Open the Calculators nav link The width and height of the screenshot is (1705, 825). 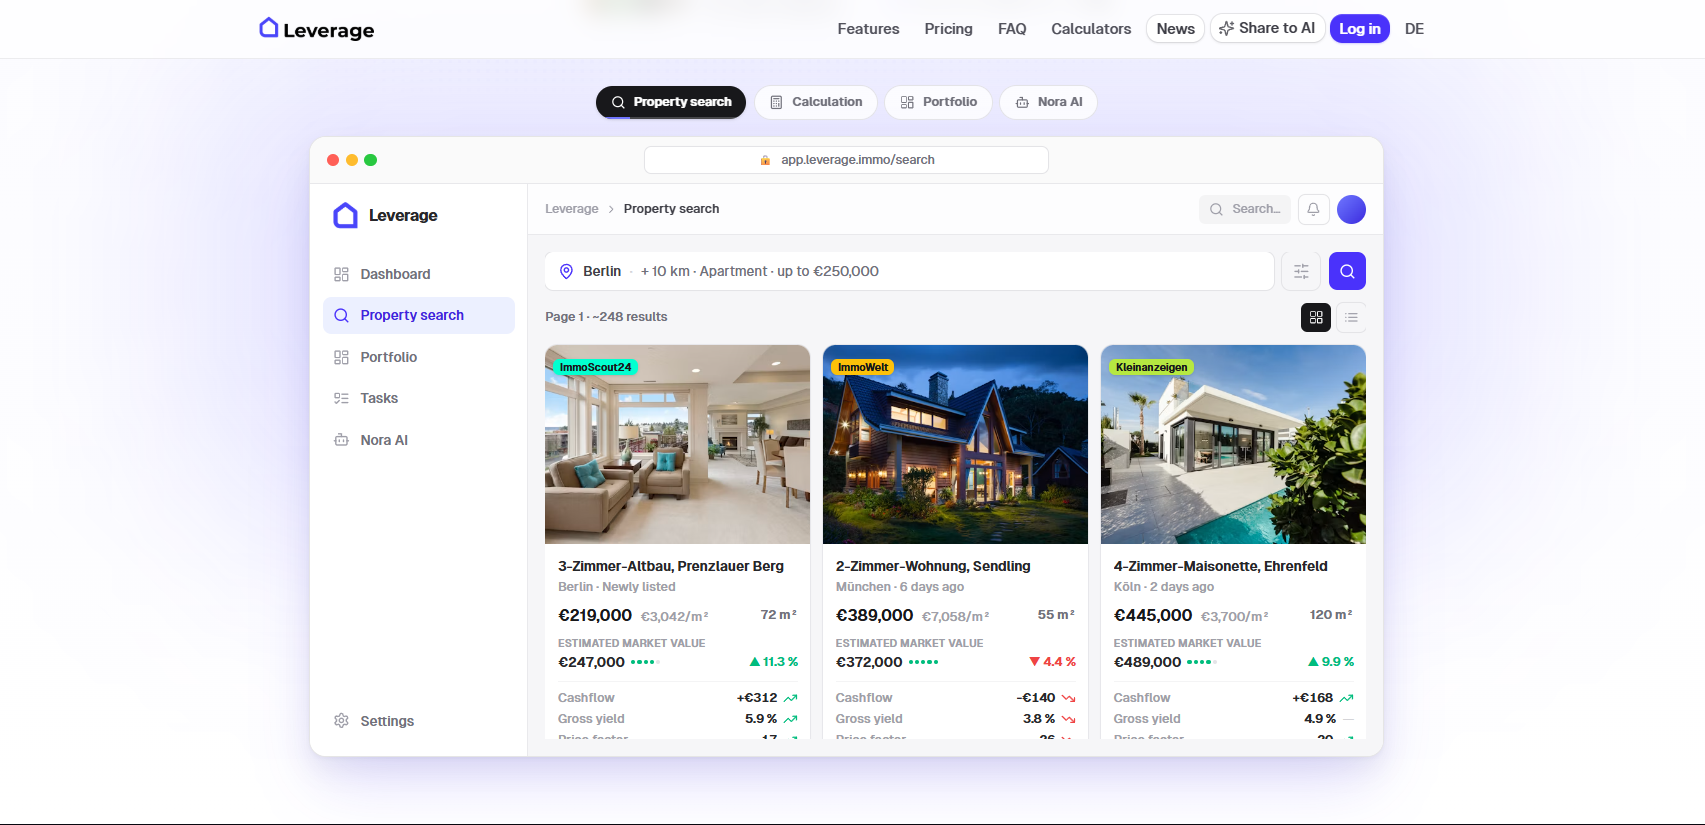coord(1091,29)
